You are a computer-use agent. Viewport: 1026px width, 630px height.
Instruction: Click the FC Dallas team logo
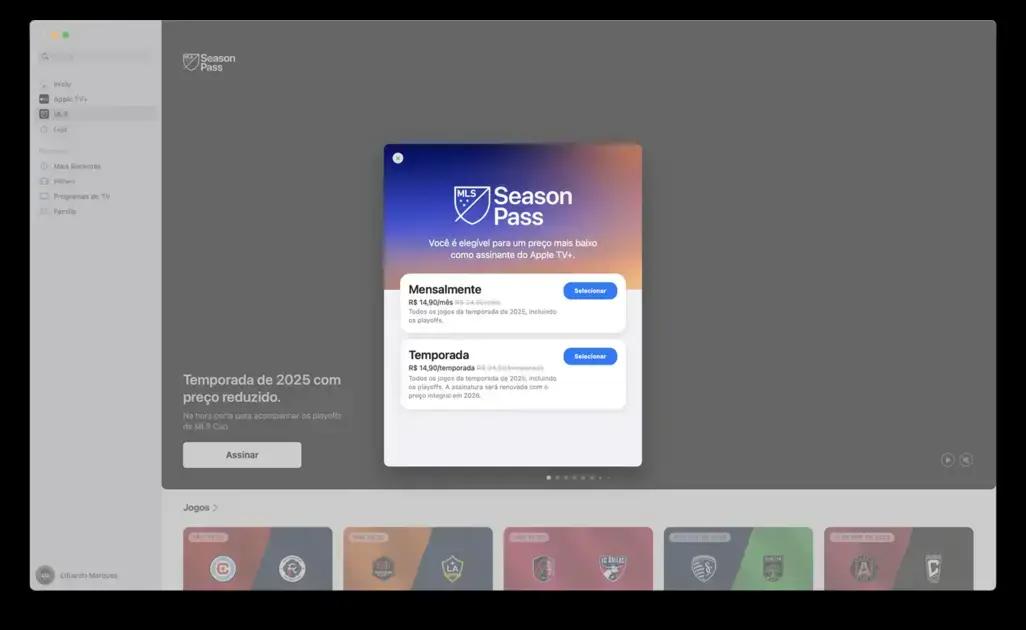pos(612,569)
